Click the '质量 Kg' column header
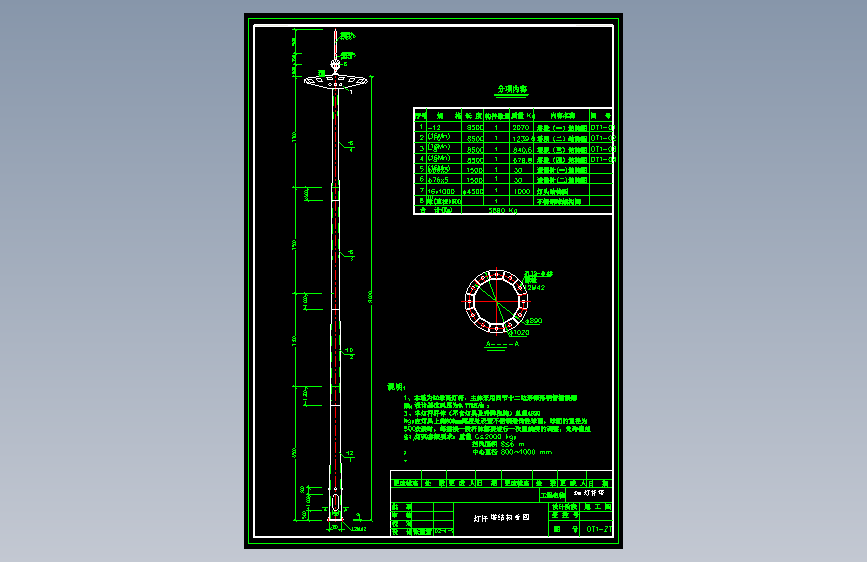This screenshot has height=562, width=867. coord(523,116)
